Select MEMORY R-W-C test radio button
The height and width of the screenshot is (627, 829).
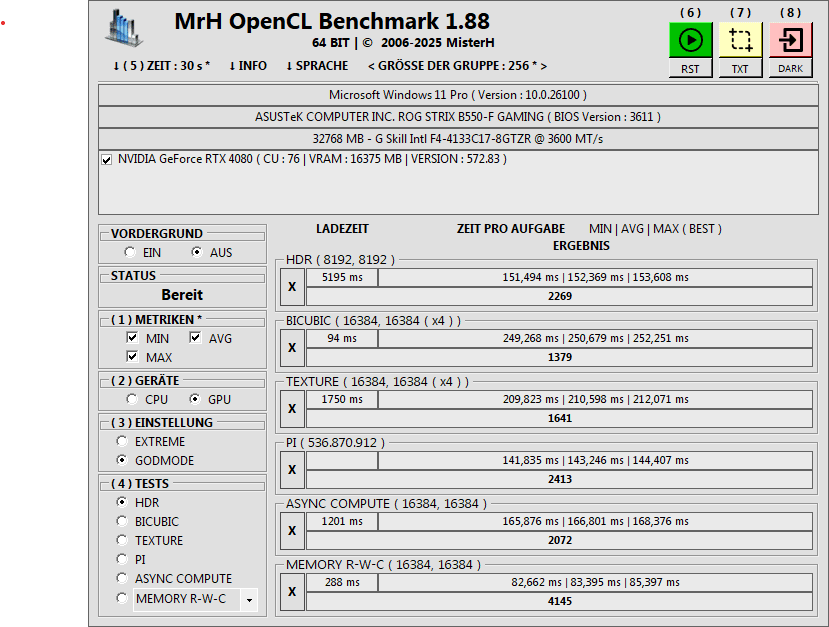122,598
